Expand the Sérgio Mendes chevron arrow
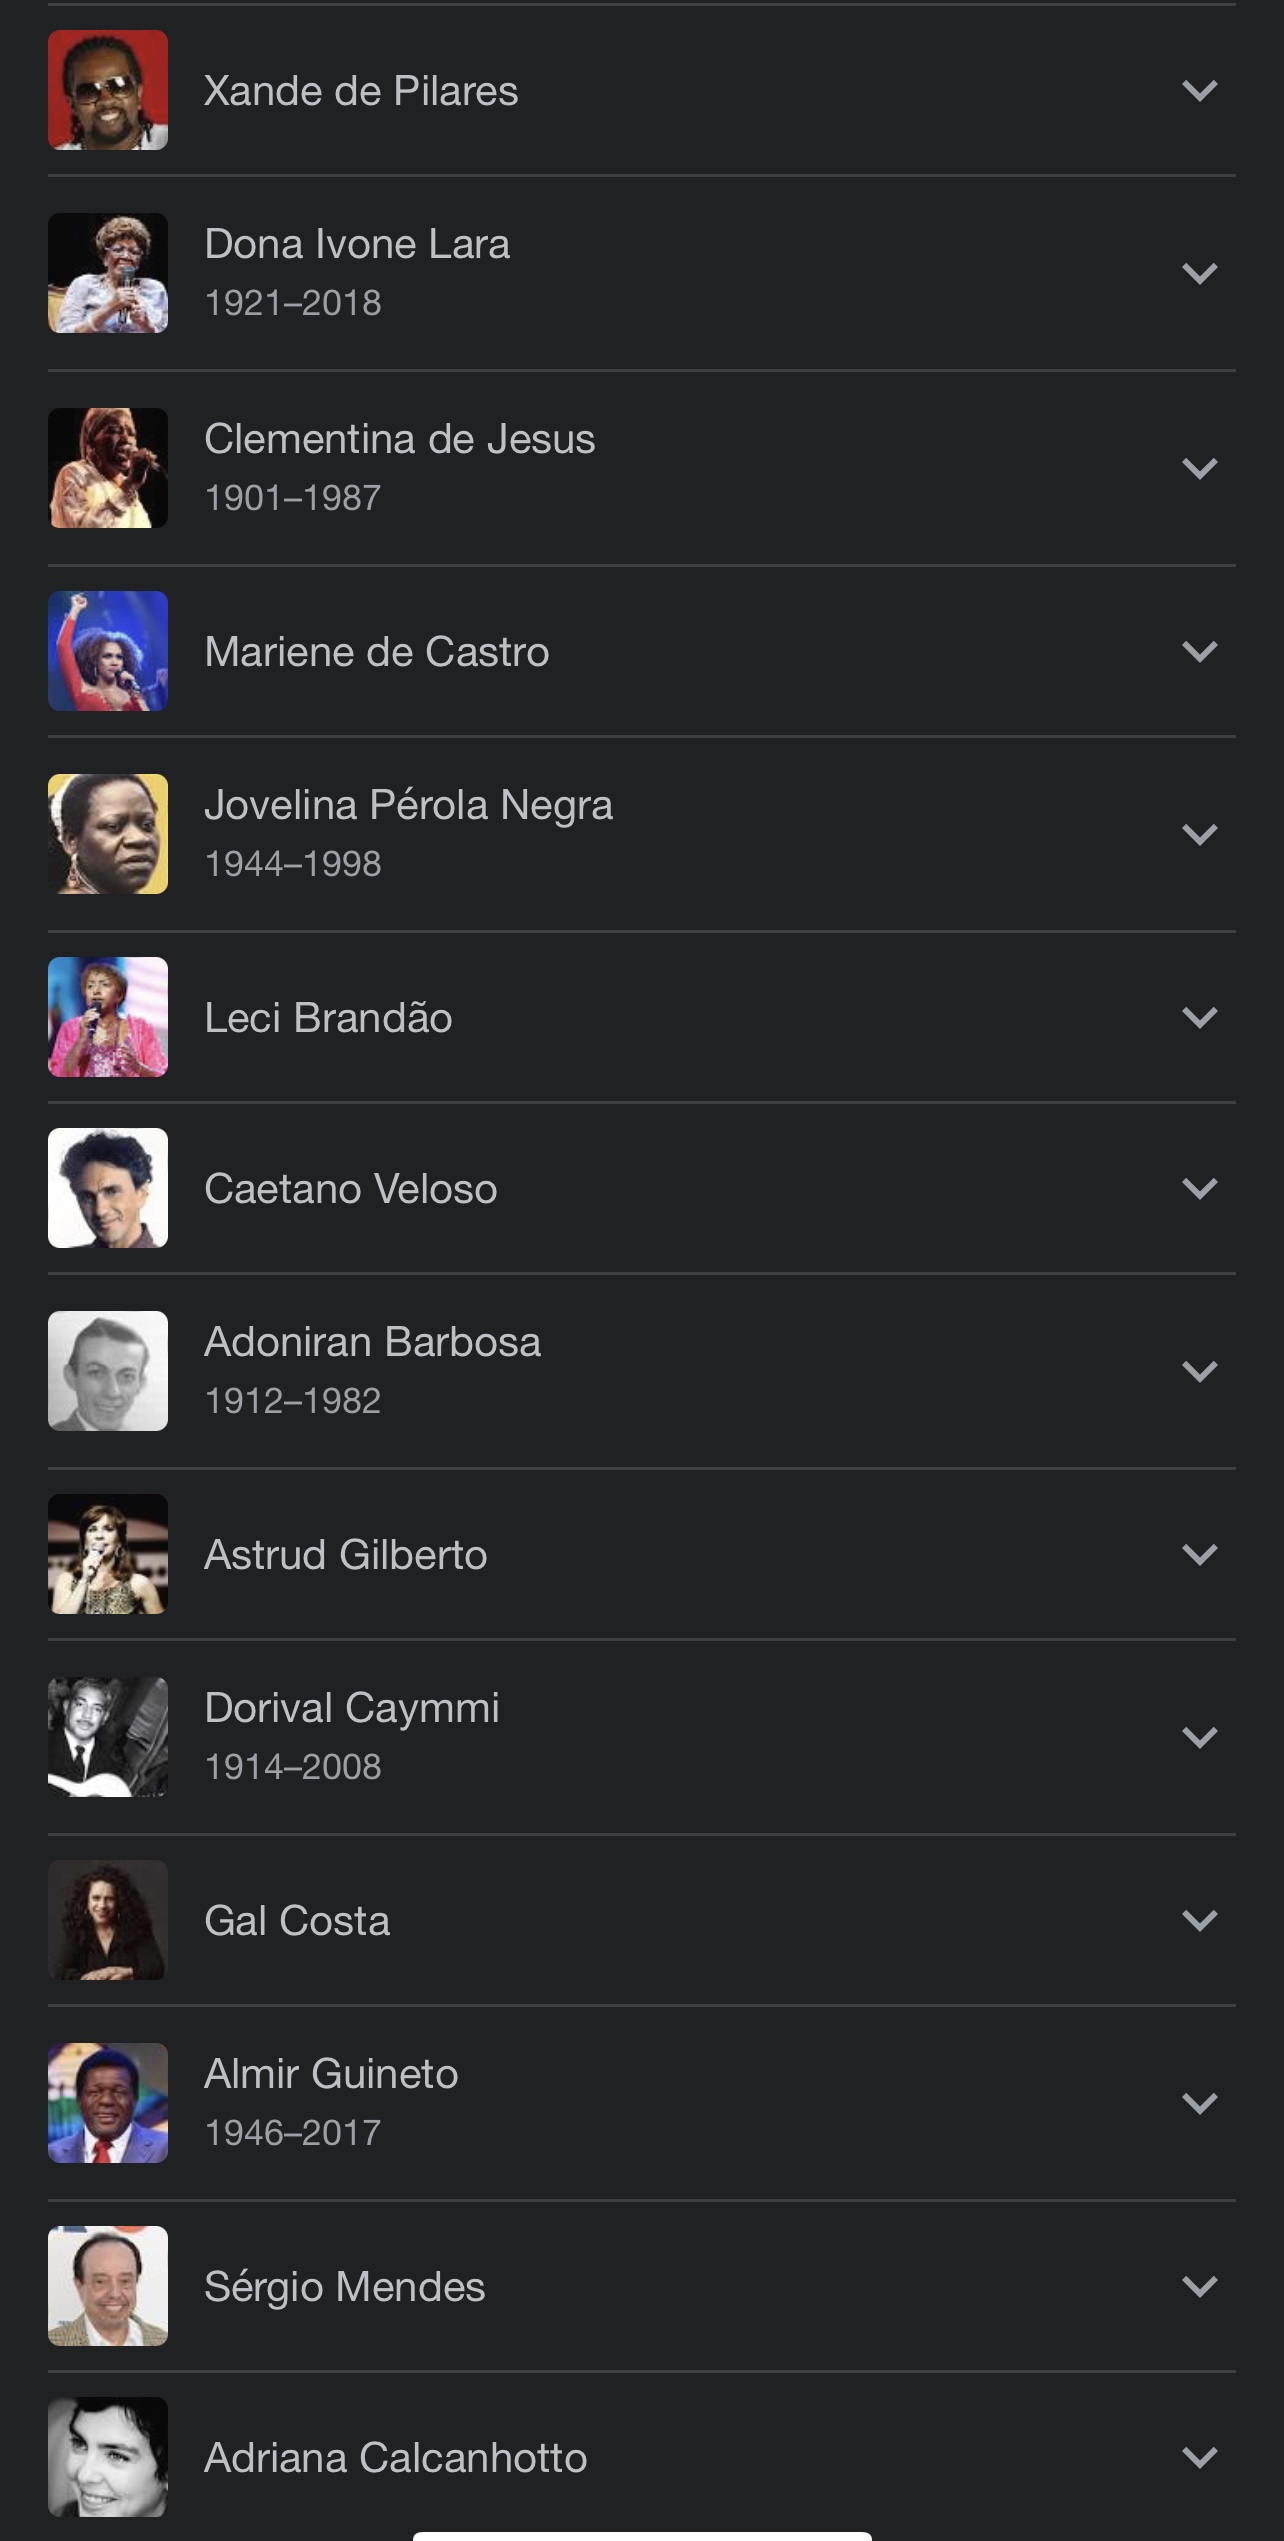This screenshot has width=1284, height=2541. pyautogui.click(x=1199, y=2287)
